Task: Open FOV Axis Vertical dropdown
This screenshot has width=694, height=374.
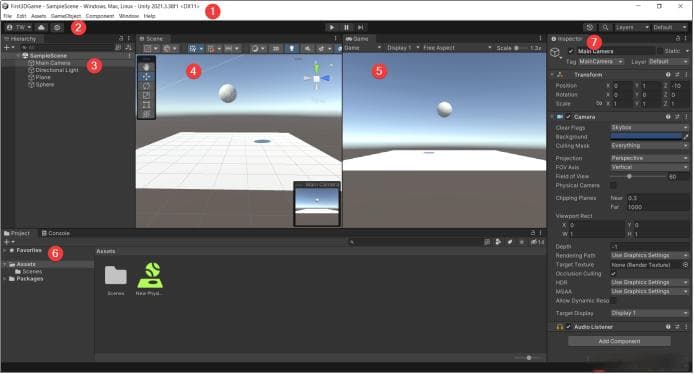Action: pyautogui.click(x=649, y=167)
